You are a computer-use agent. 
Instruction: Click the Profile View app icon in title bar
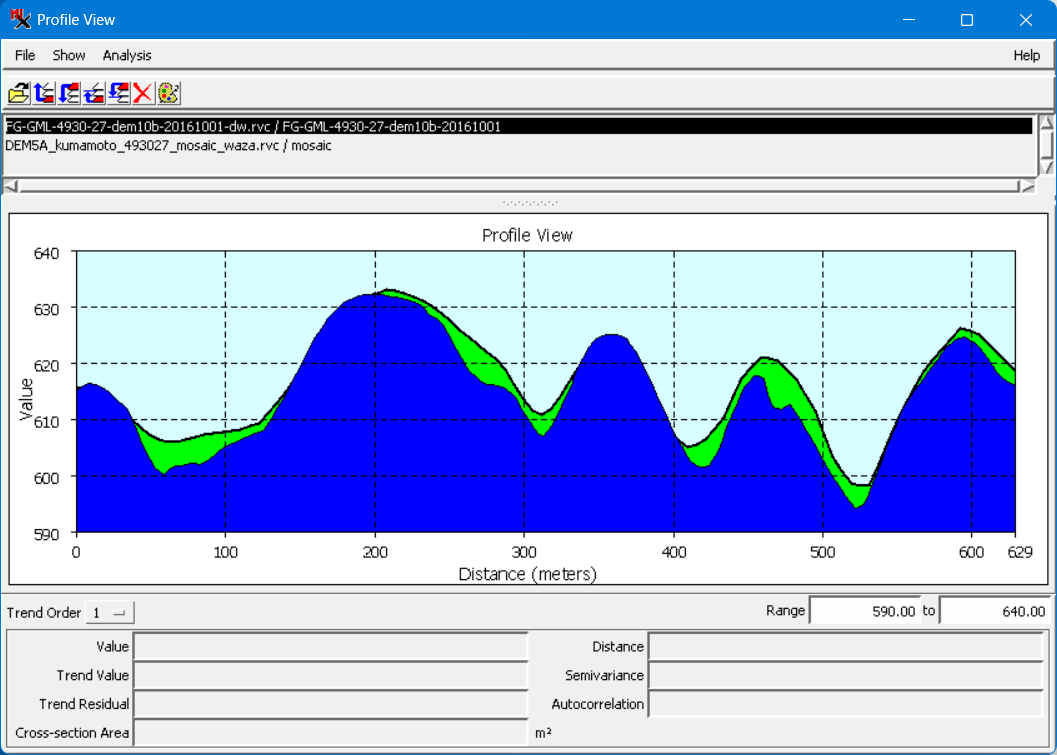[x=20, y=19]
